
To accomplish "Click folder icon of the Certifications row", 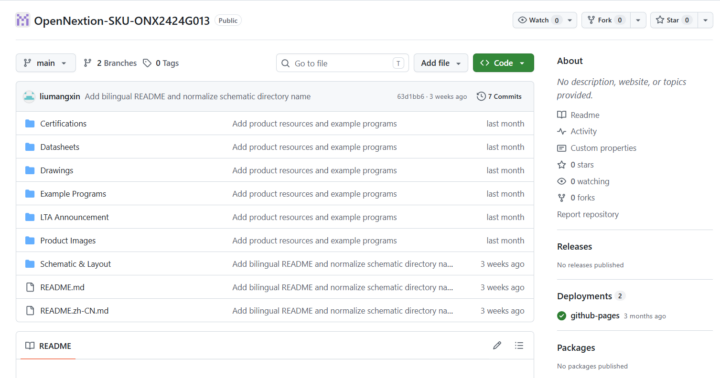I will (30, 124).
